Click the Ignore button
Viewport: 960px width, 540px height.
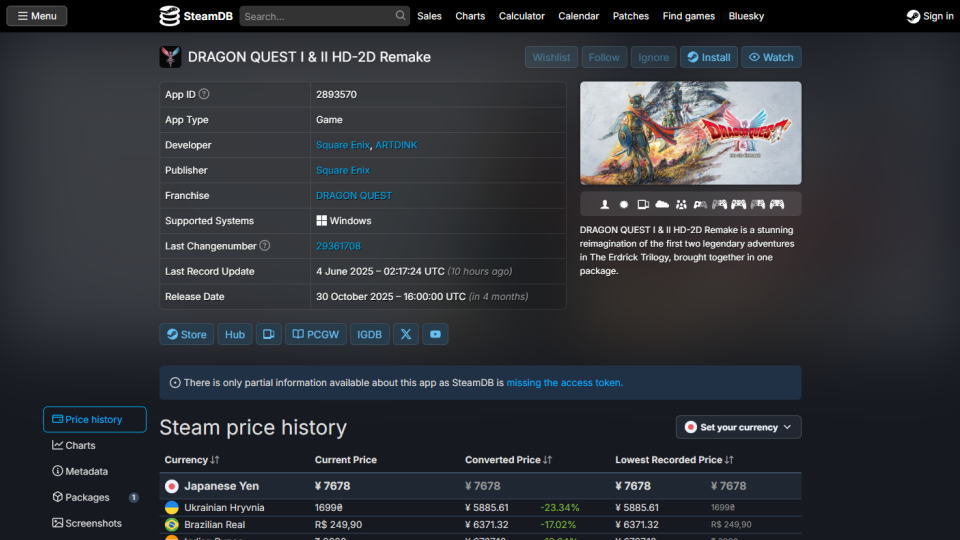tap(653, 57)
